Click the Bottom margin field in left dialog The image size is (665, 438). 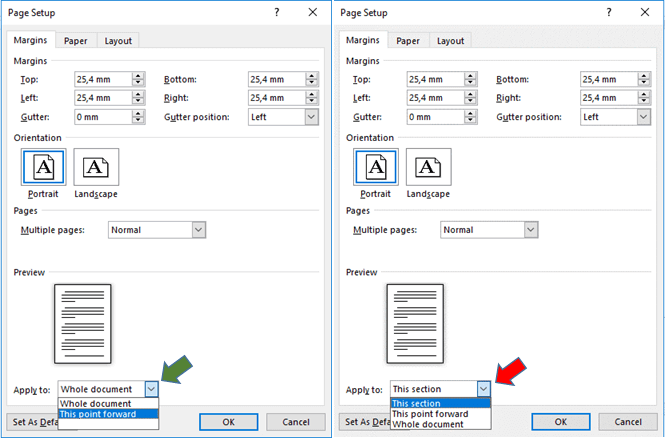point(277,79)
